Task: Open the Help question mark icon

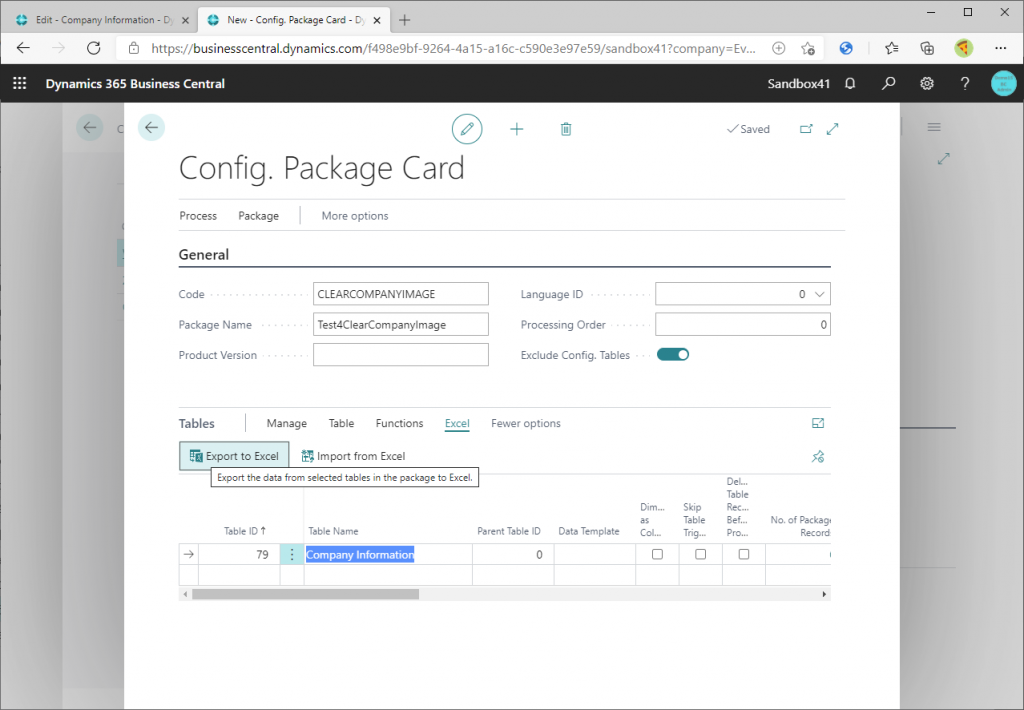Action: (965, 84)
